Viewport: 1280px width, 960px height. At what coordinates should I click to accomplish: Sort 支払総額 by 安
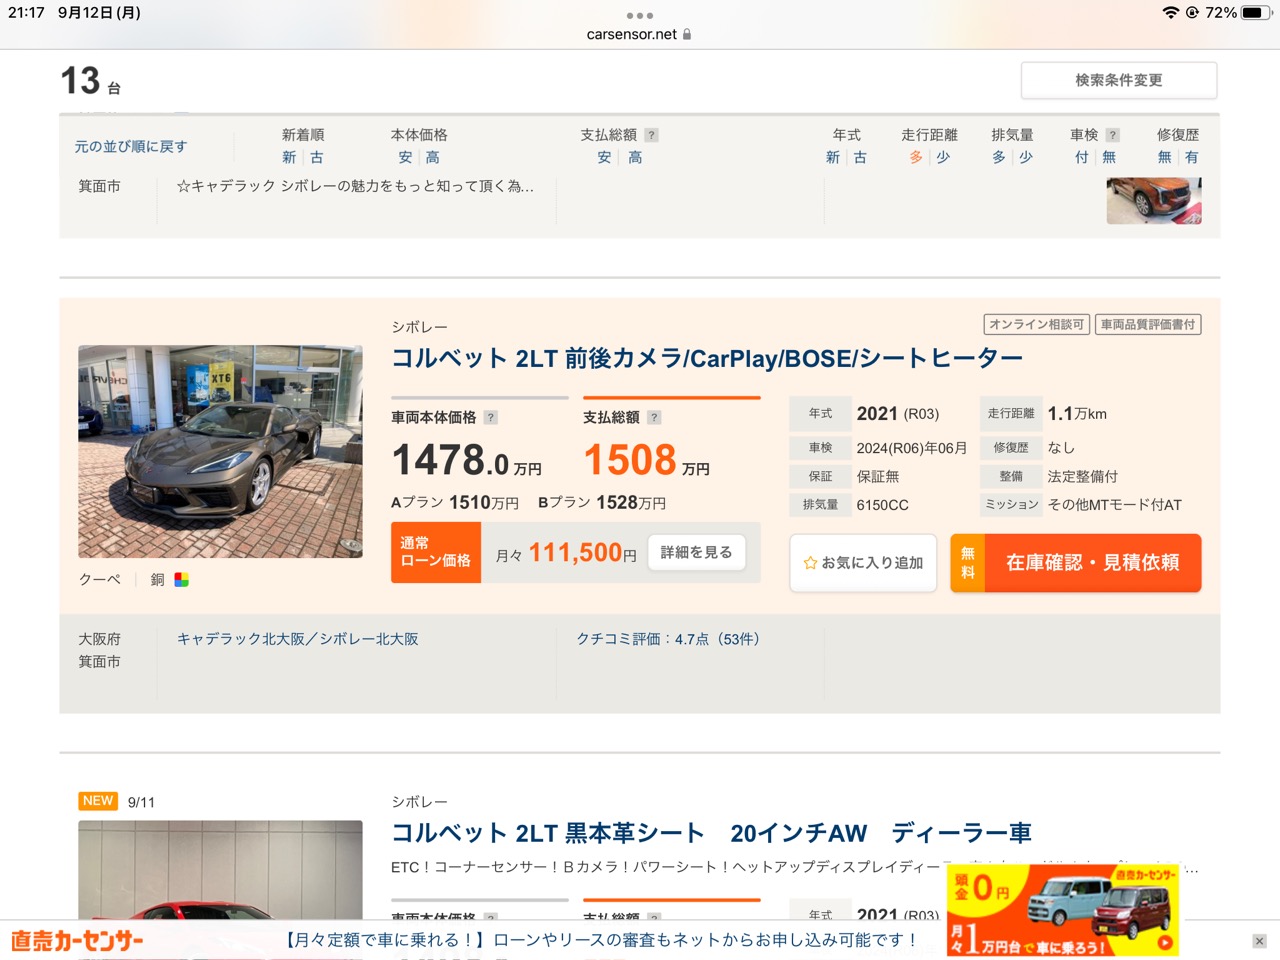pos(604,157)
